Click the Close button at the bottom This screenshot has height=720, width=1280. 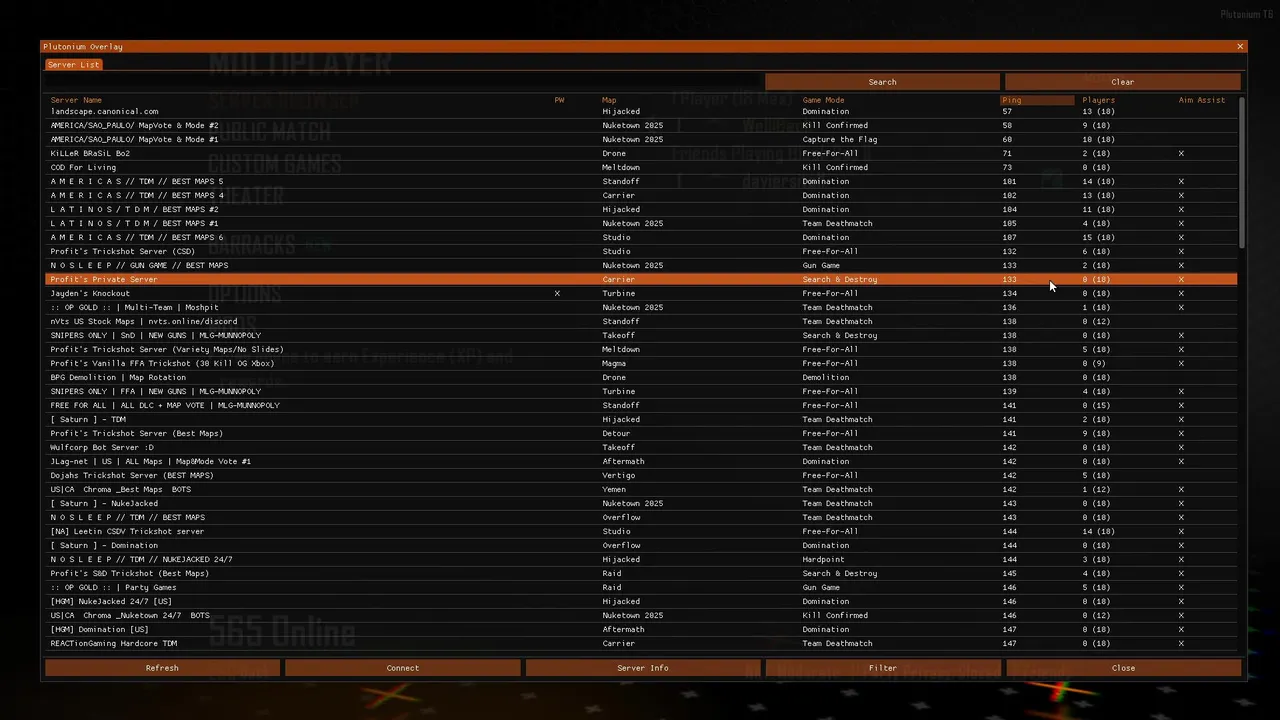coord(1122,668)
